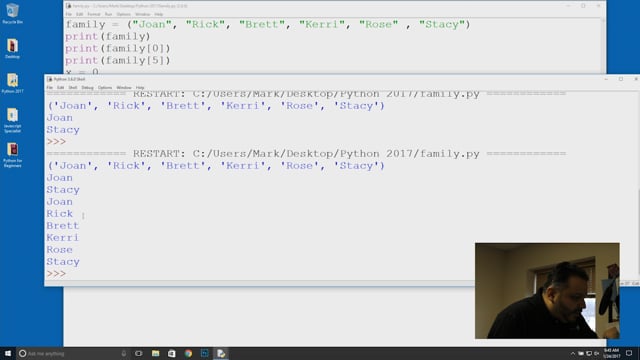
Task: Maximize the Python Shell window
Action: coord(621,79)
